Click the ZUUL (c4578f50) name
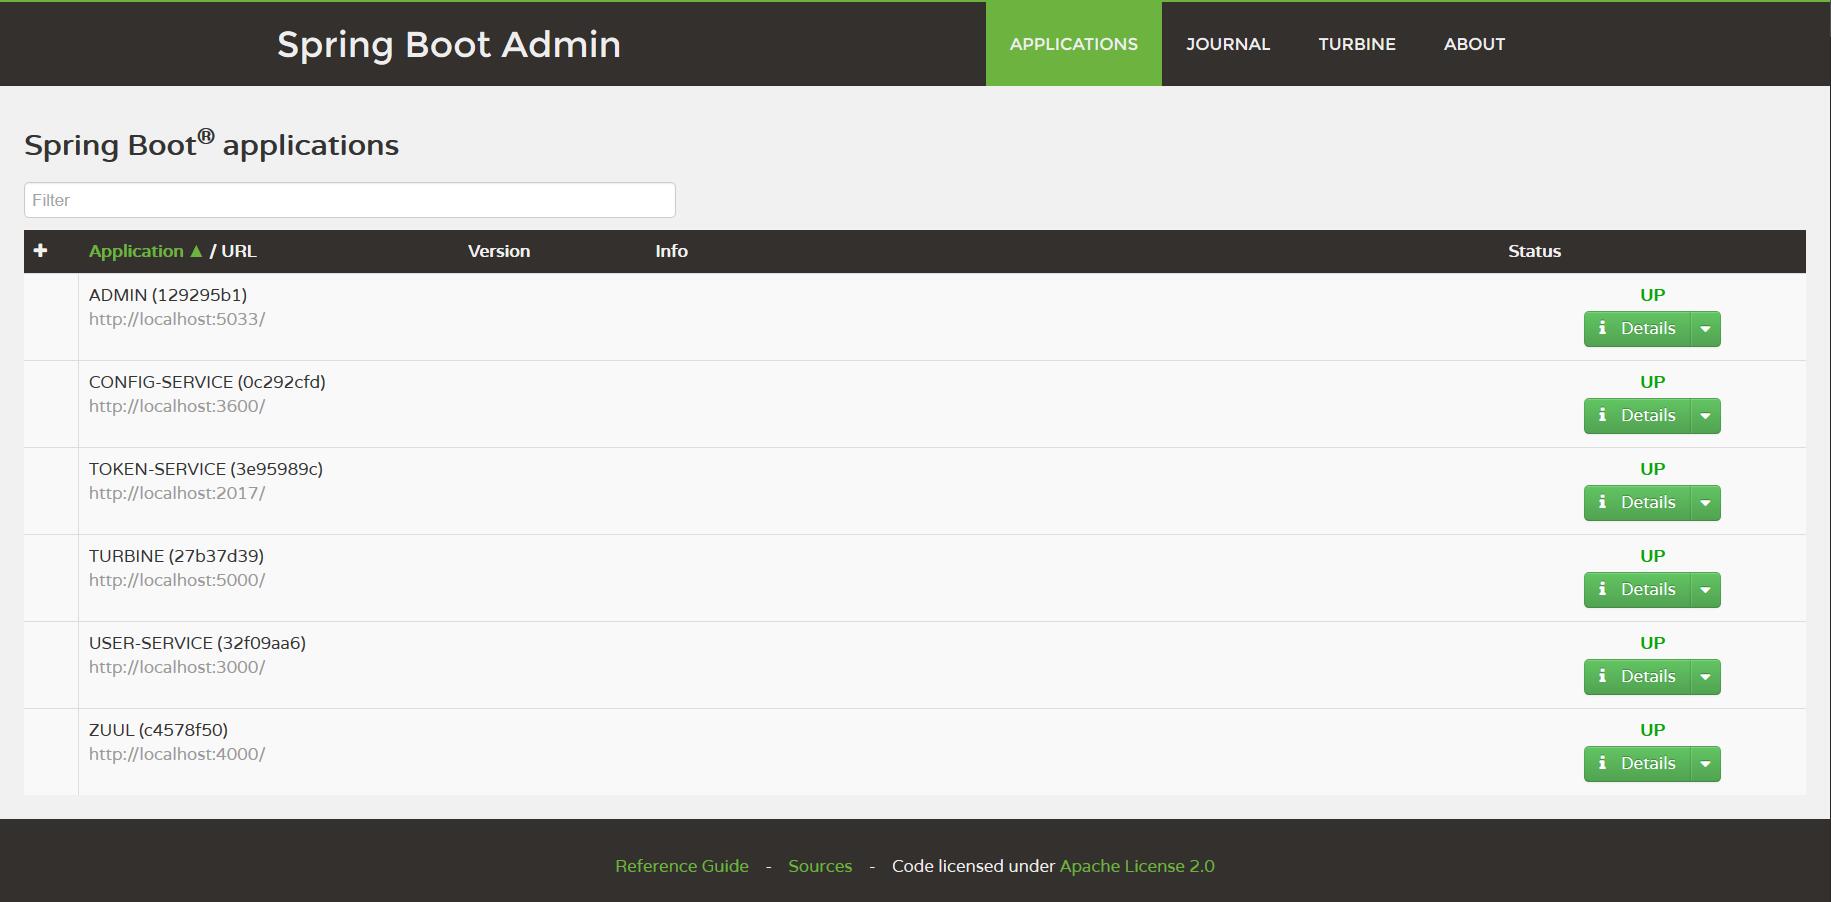 pos(158,730)
